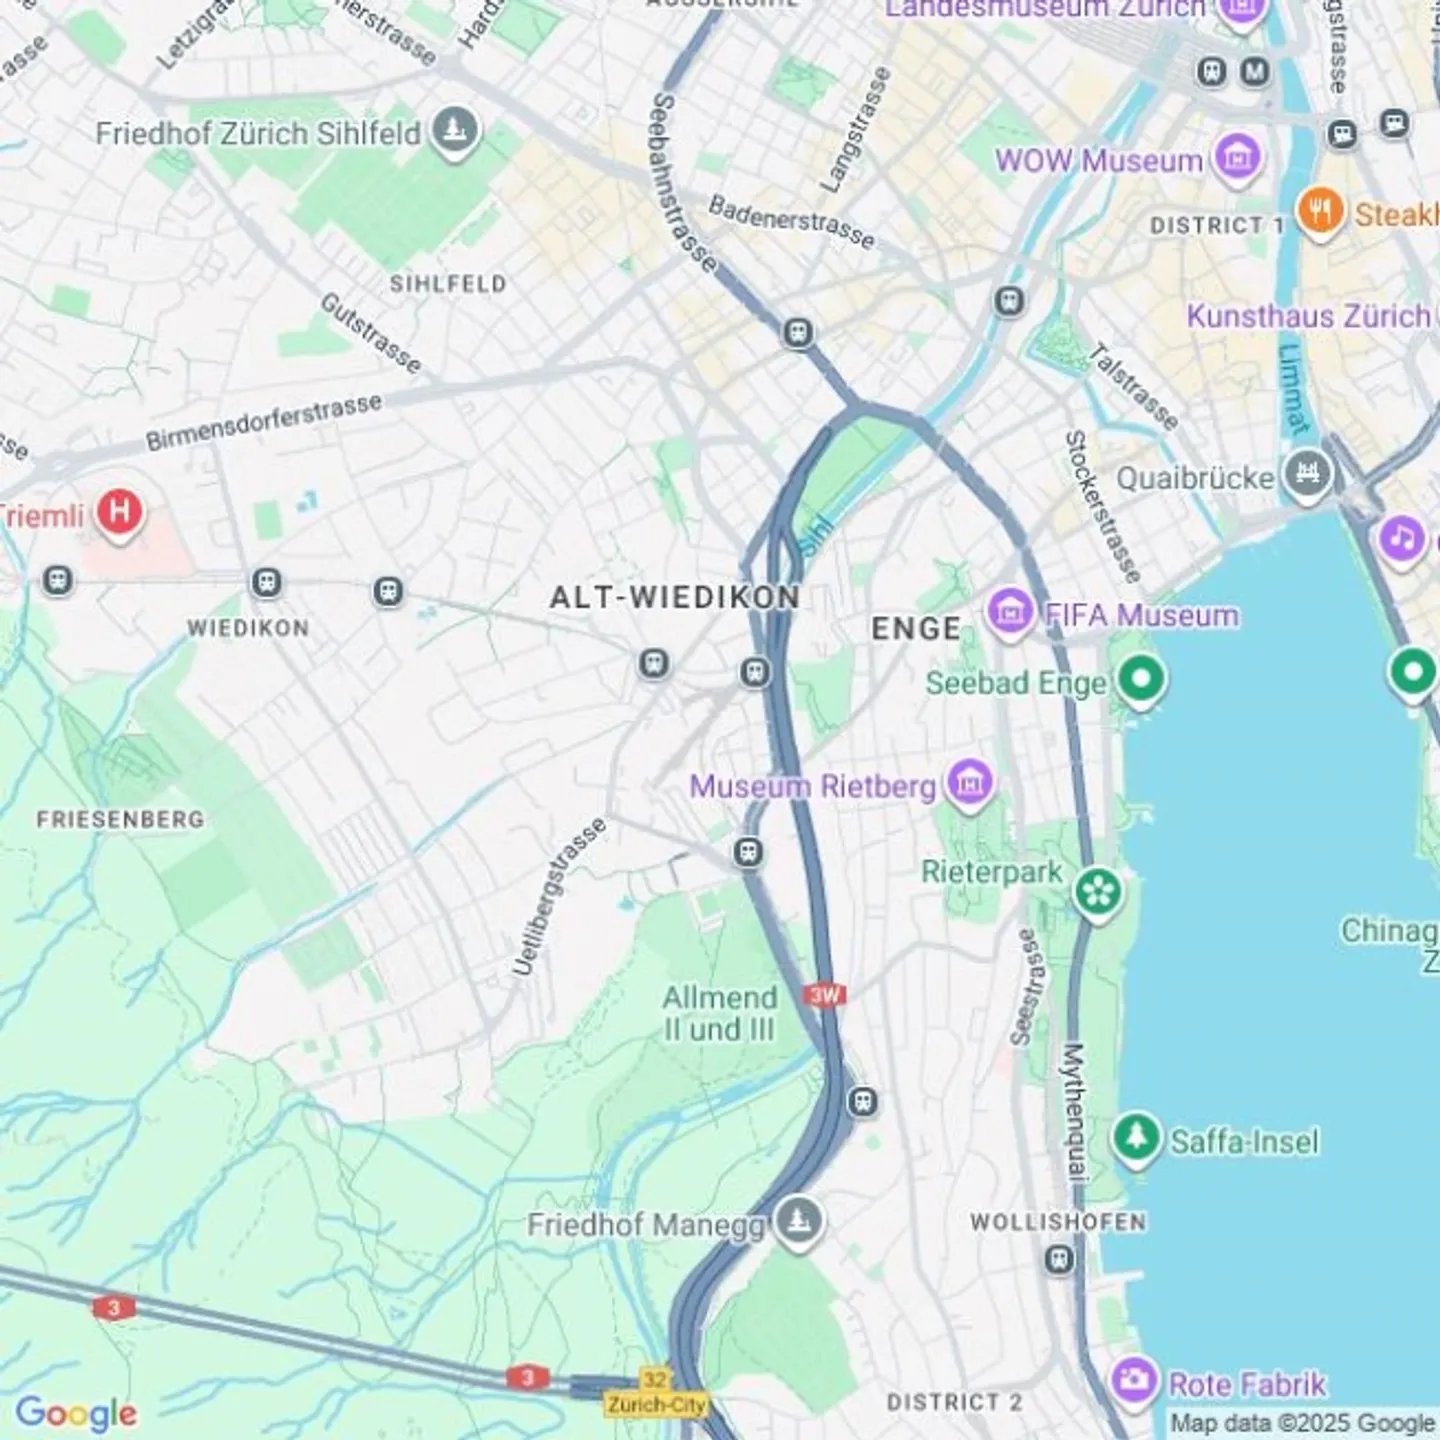Click the Museum Rietberg pin icon
1440x1440 pixels.
click(970, 783)
